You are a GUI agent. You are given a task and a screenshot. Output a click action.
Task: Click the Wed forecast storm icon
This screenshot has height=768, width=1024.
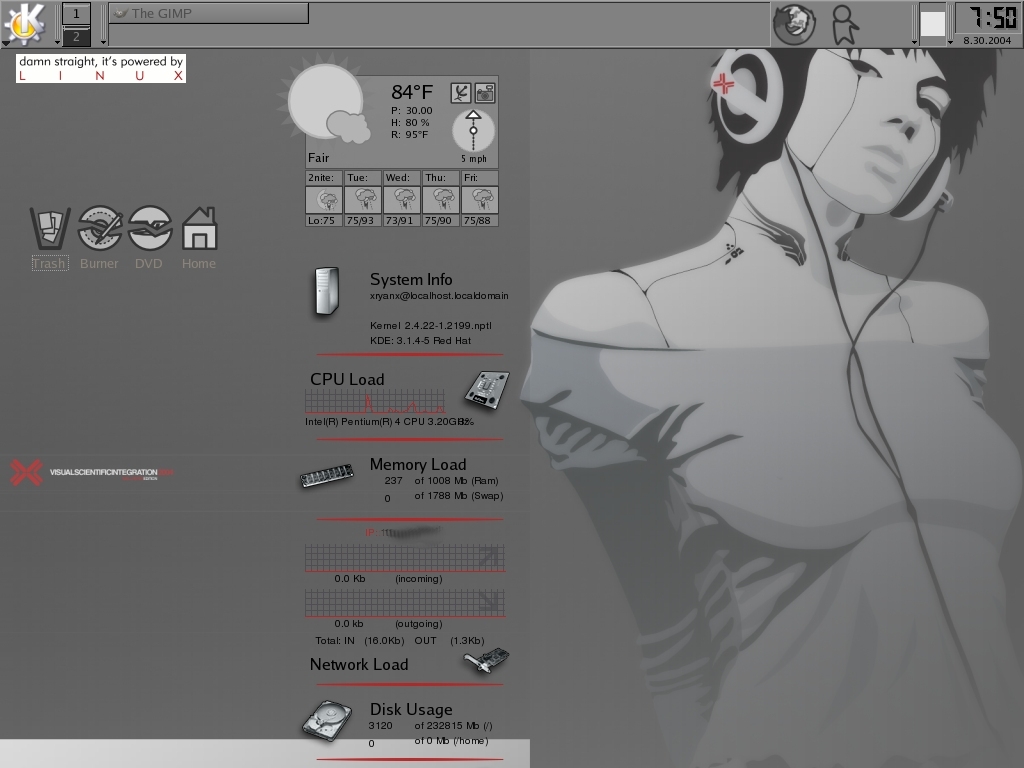tap(402, 200)
